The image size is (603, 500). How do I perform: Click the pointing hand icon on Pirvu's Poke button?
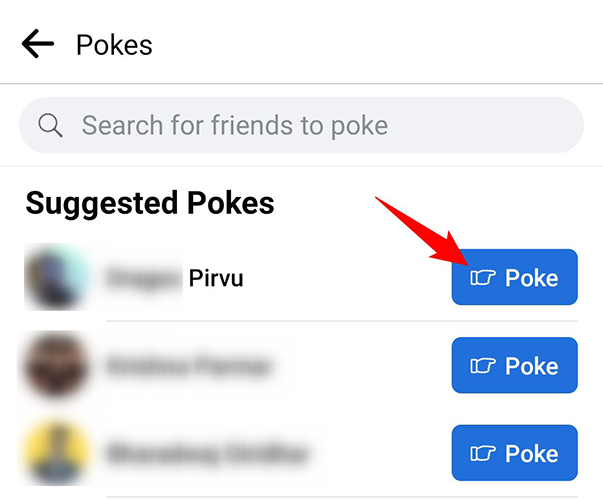click(482, 278)
